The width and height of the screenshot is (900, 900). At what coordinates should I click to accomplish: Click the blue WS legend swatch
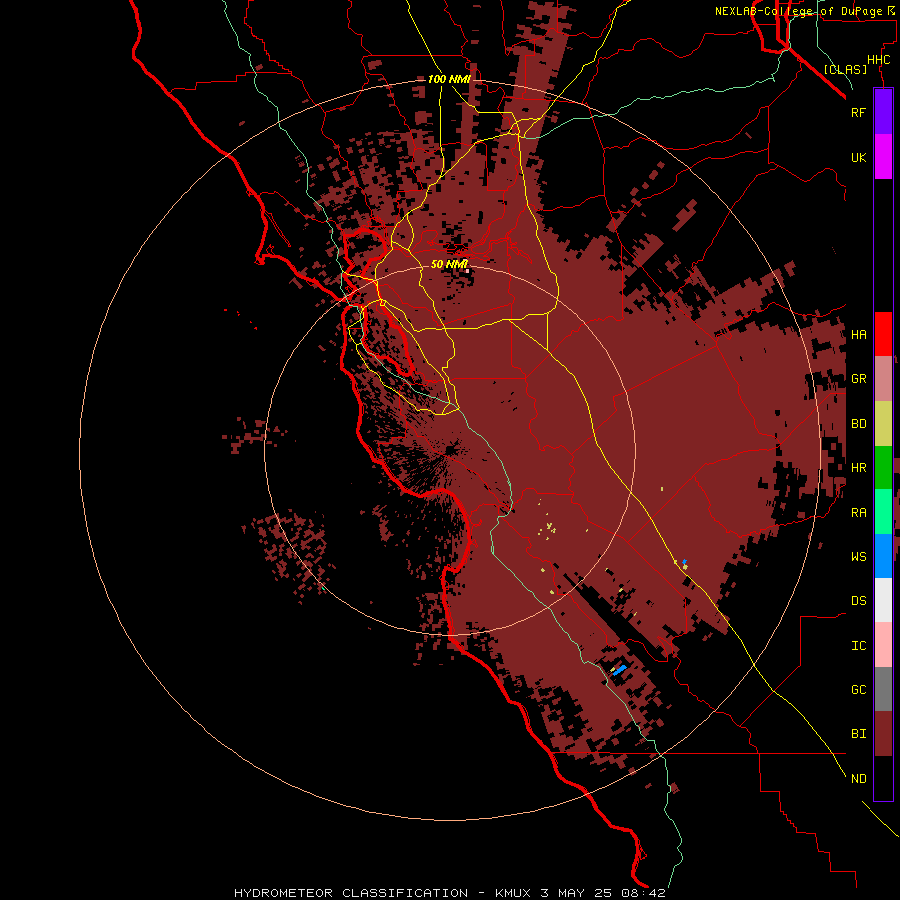(883, 556)
